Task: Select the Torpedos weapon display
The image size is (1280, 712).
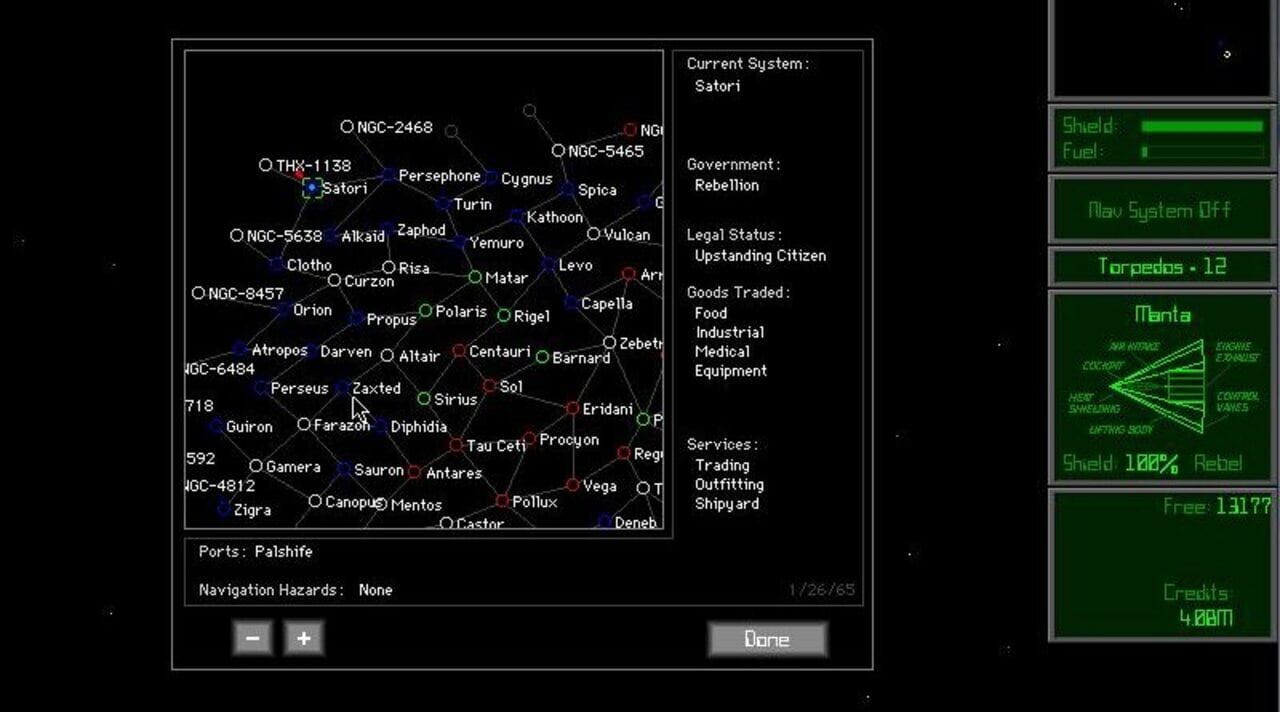Action: tap(1161, 266)
